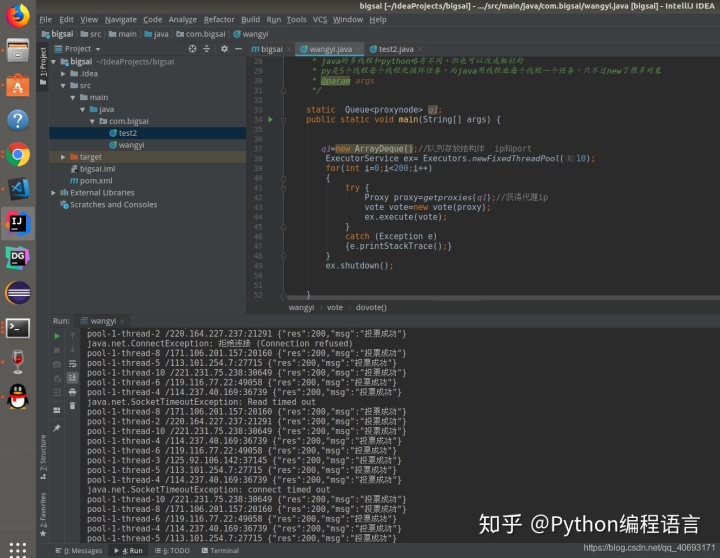Open the Refactor menu
The image size is (720, 558).
click(219, 19)
